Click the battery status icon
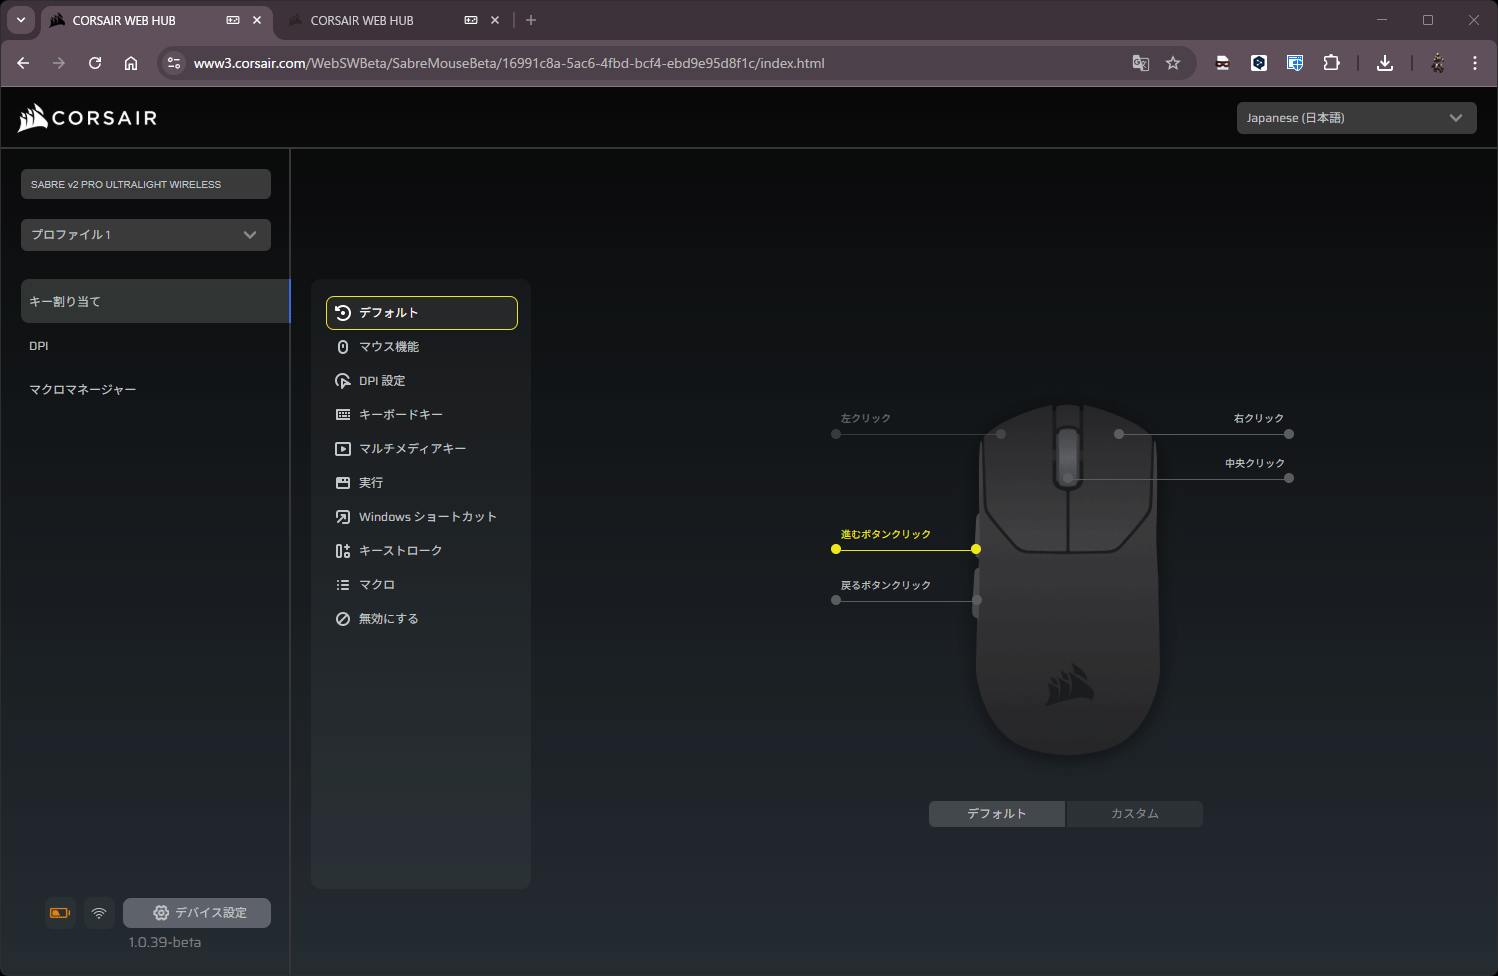Viewport: 1498px width, 976px height. (x=60, y=913)
